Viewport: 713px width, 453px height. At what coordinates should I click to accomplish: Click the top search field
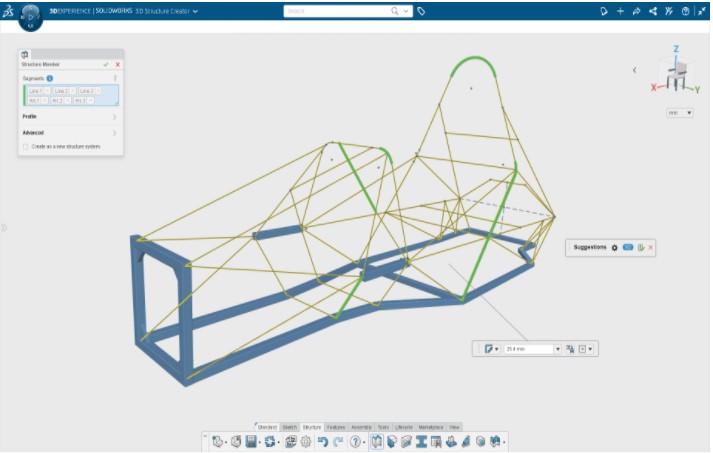coord(336,11)
